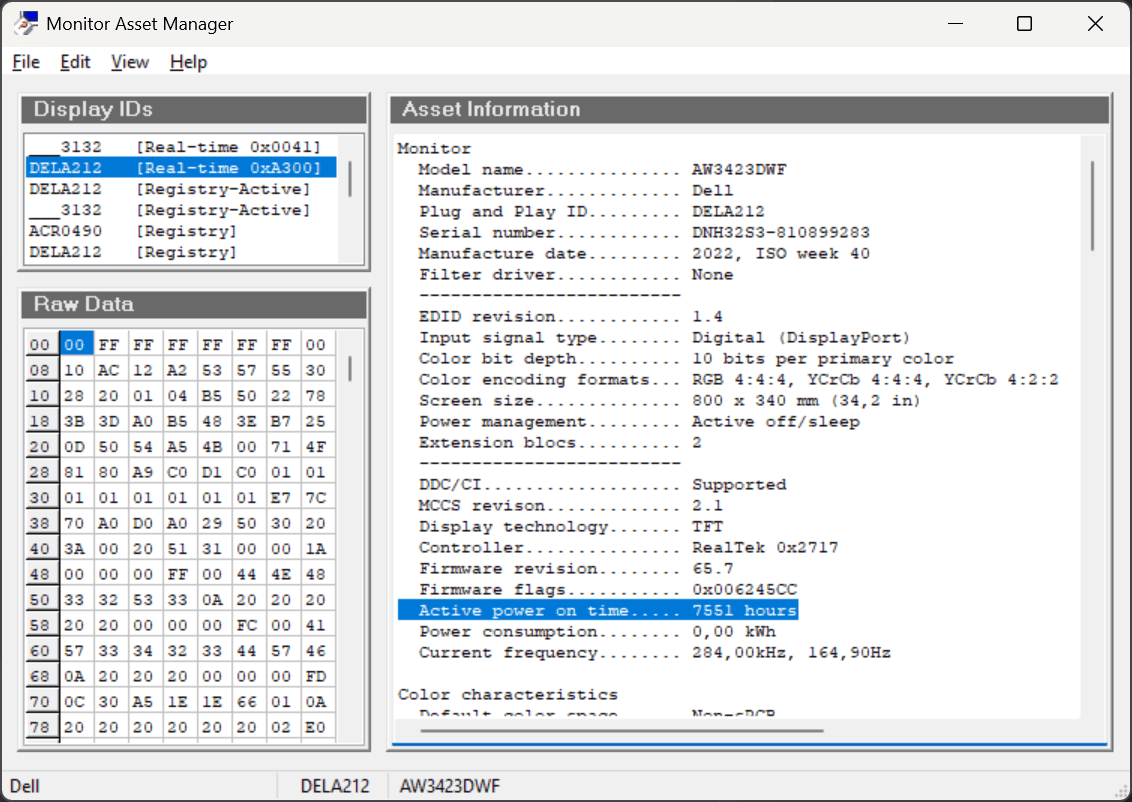Click the AW3423DWF status bar entry
1132x802 pixels.
coord(450,786)
